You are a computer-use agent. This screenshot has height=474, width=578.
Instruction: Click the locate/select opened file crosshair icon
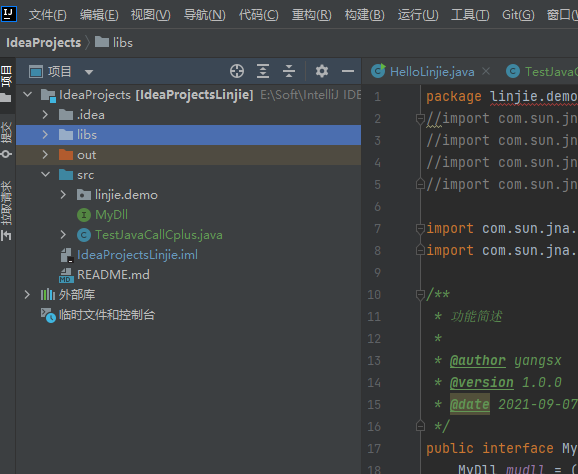coord(237,71)
